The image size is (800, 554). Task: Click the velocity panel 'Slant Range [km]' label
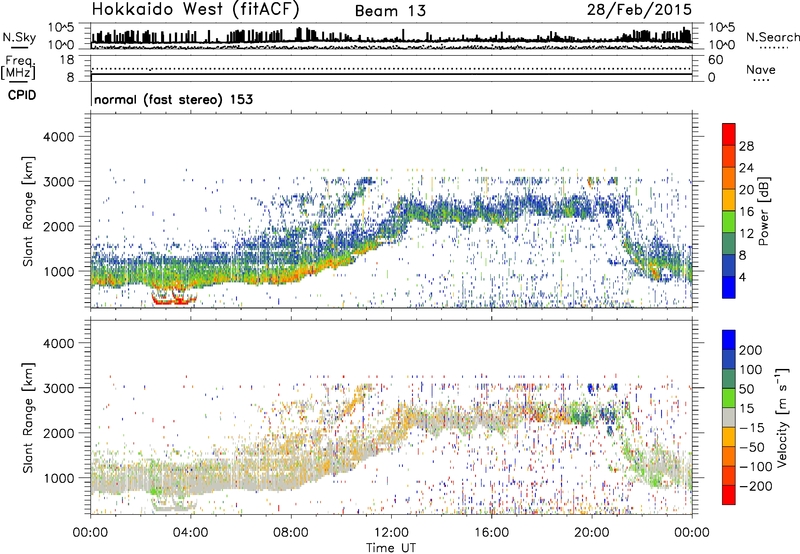(28, 417)
